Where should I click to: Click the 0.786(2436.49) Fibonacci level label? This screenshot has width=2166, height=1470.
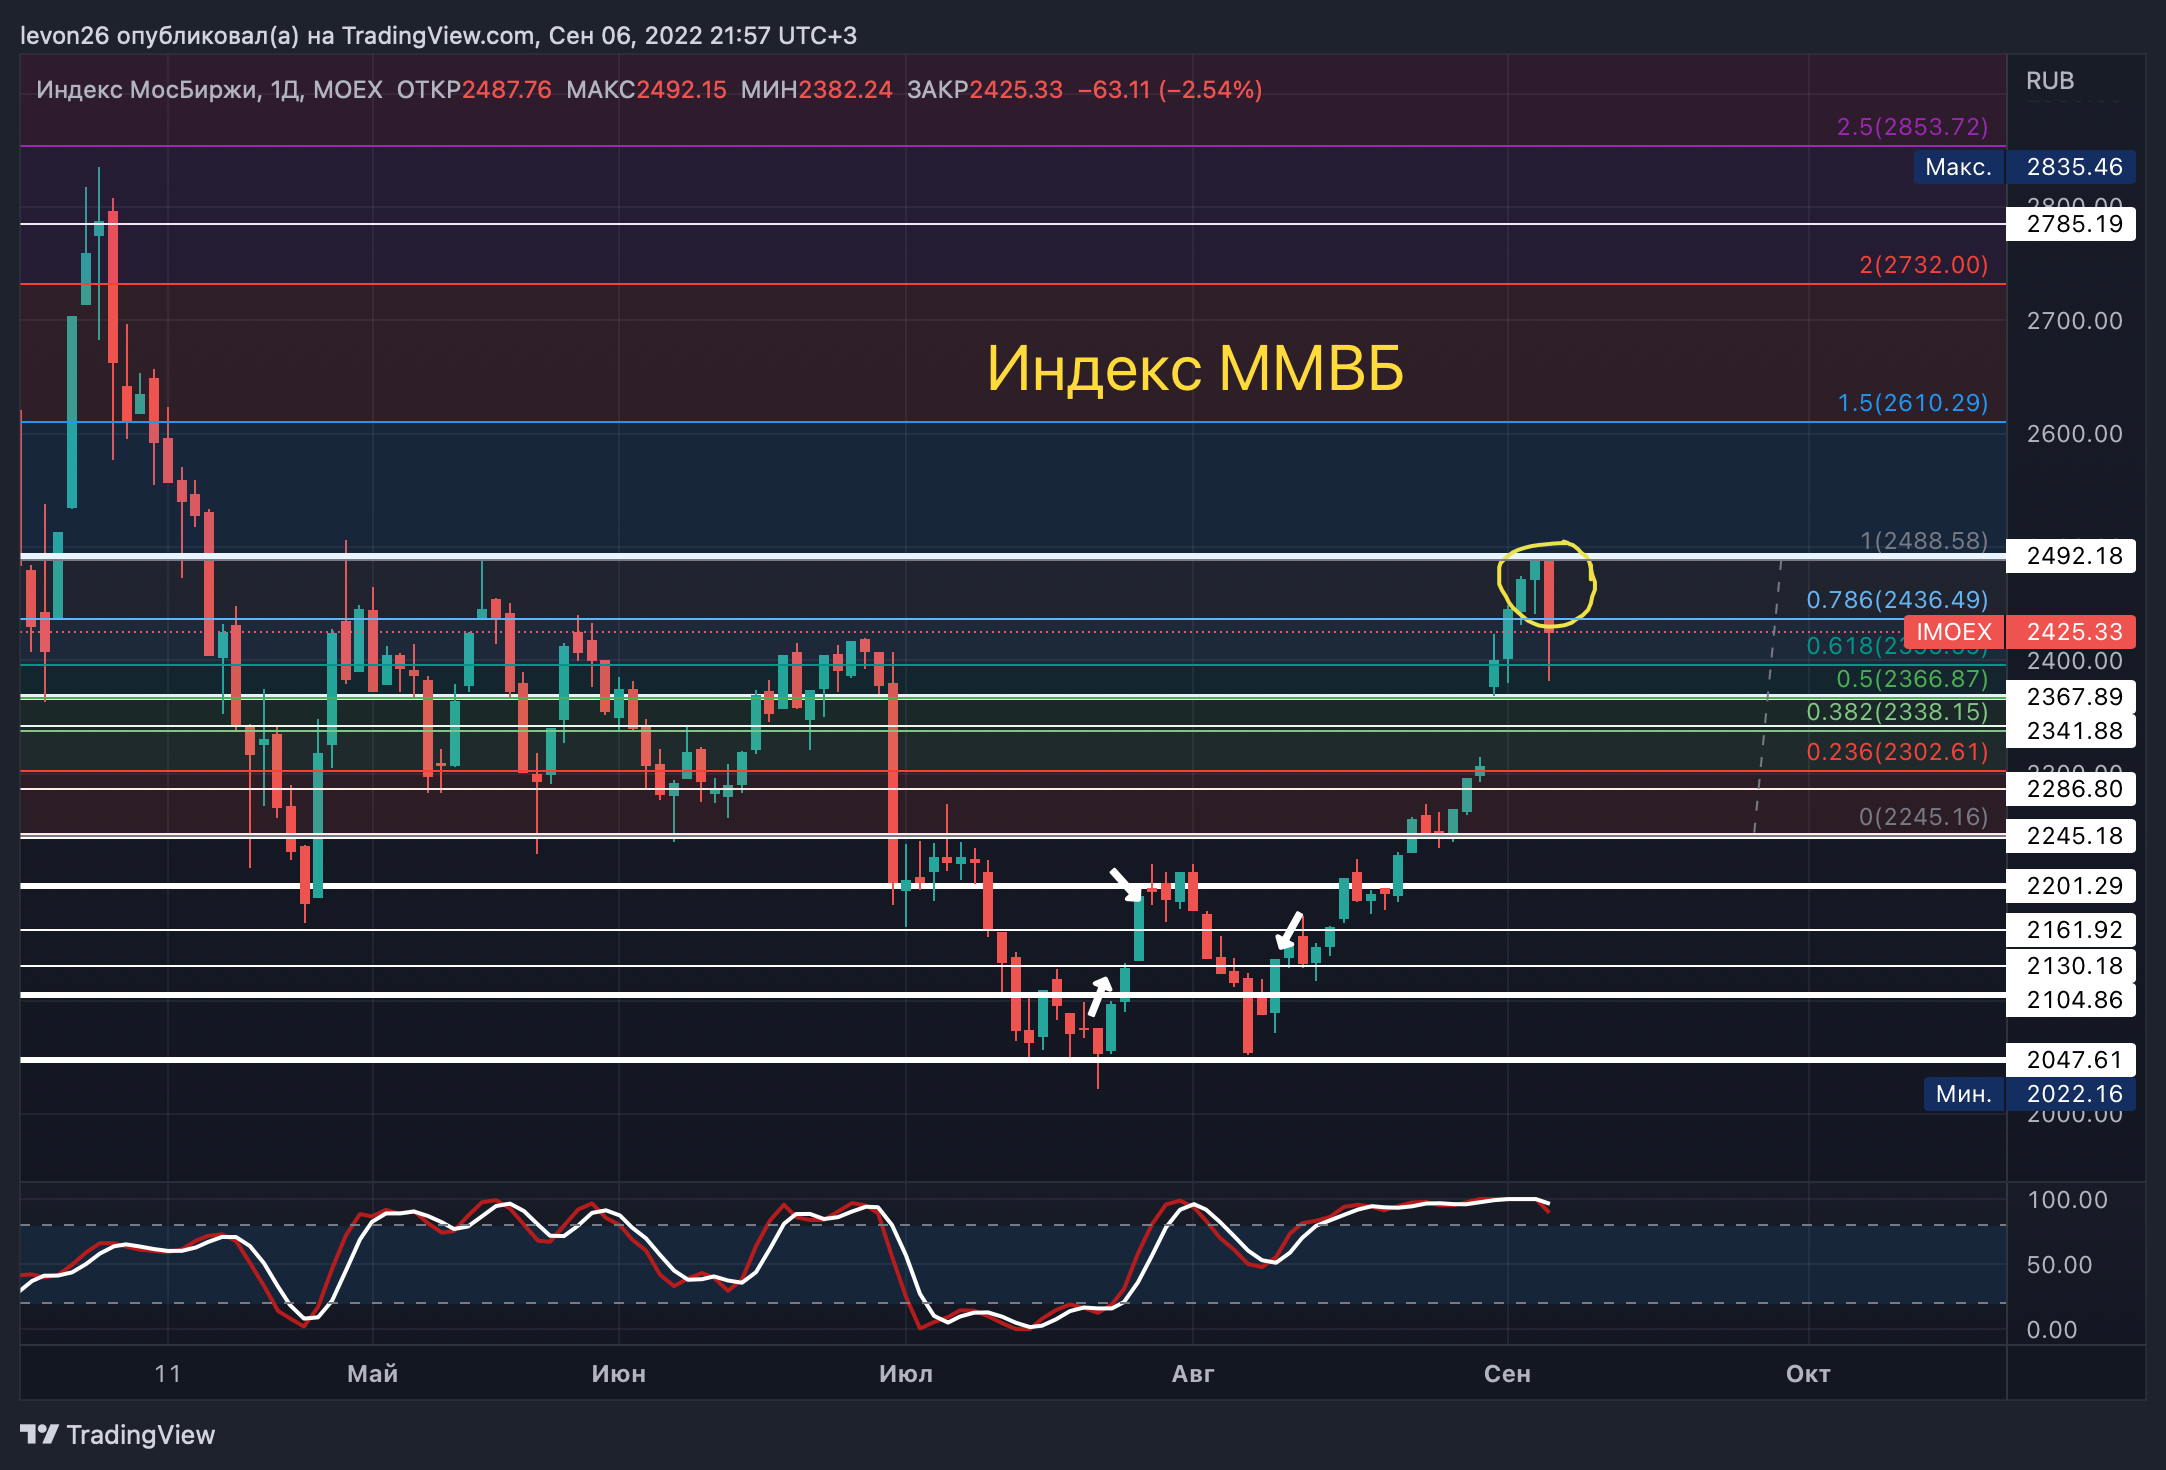tap(1897, 600)
